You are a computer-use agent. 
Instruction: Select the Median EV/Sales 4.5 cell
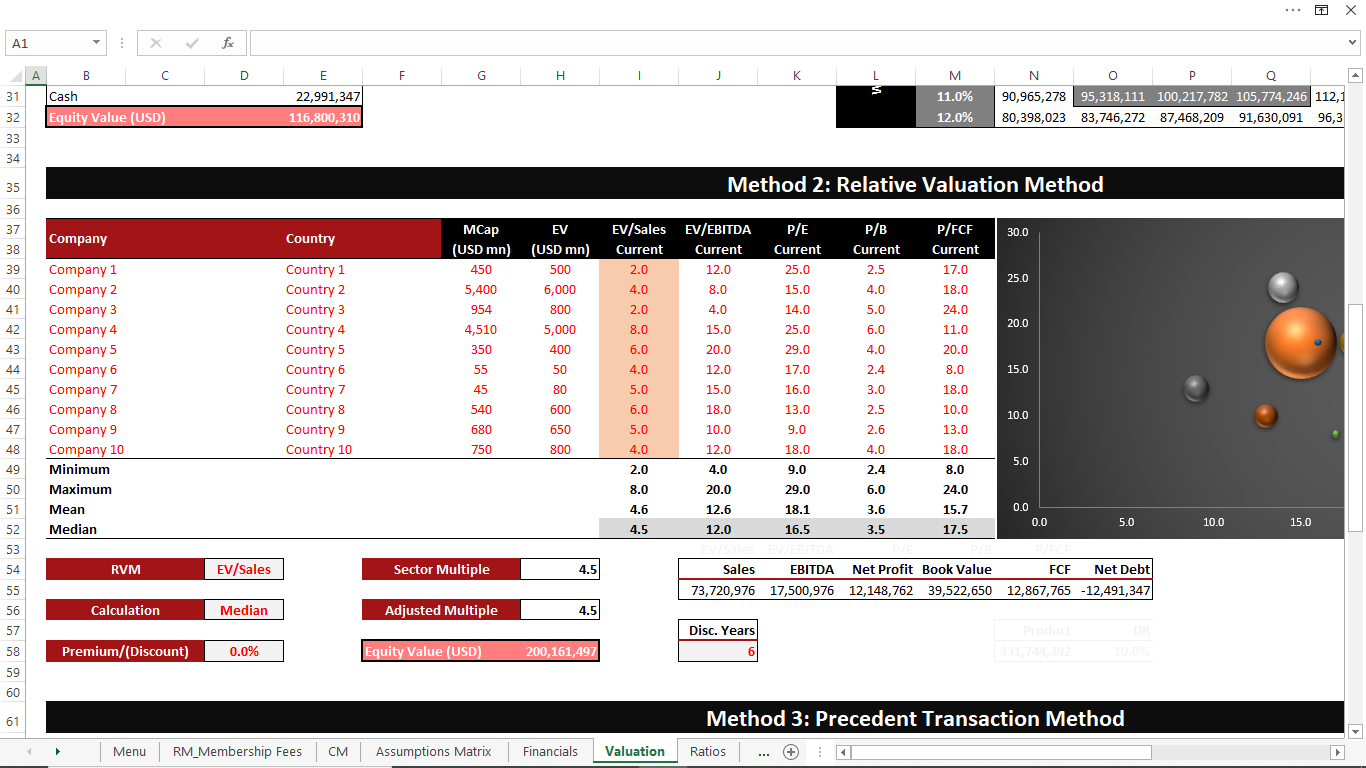click(x=639, y=529)
